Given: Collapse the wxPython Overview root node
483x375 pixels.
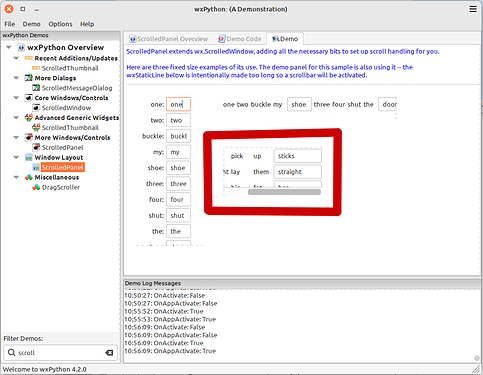Looking at the screenshot, I should pyautogui.click(x=9, y=47).
